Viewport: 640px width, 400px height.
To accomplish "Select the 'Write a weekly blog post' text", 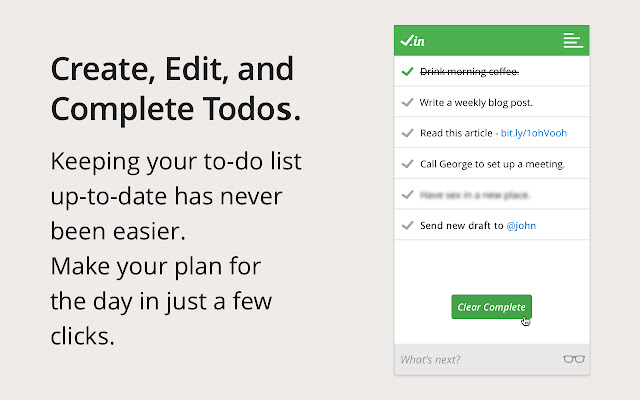I will [476, 102].
